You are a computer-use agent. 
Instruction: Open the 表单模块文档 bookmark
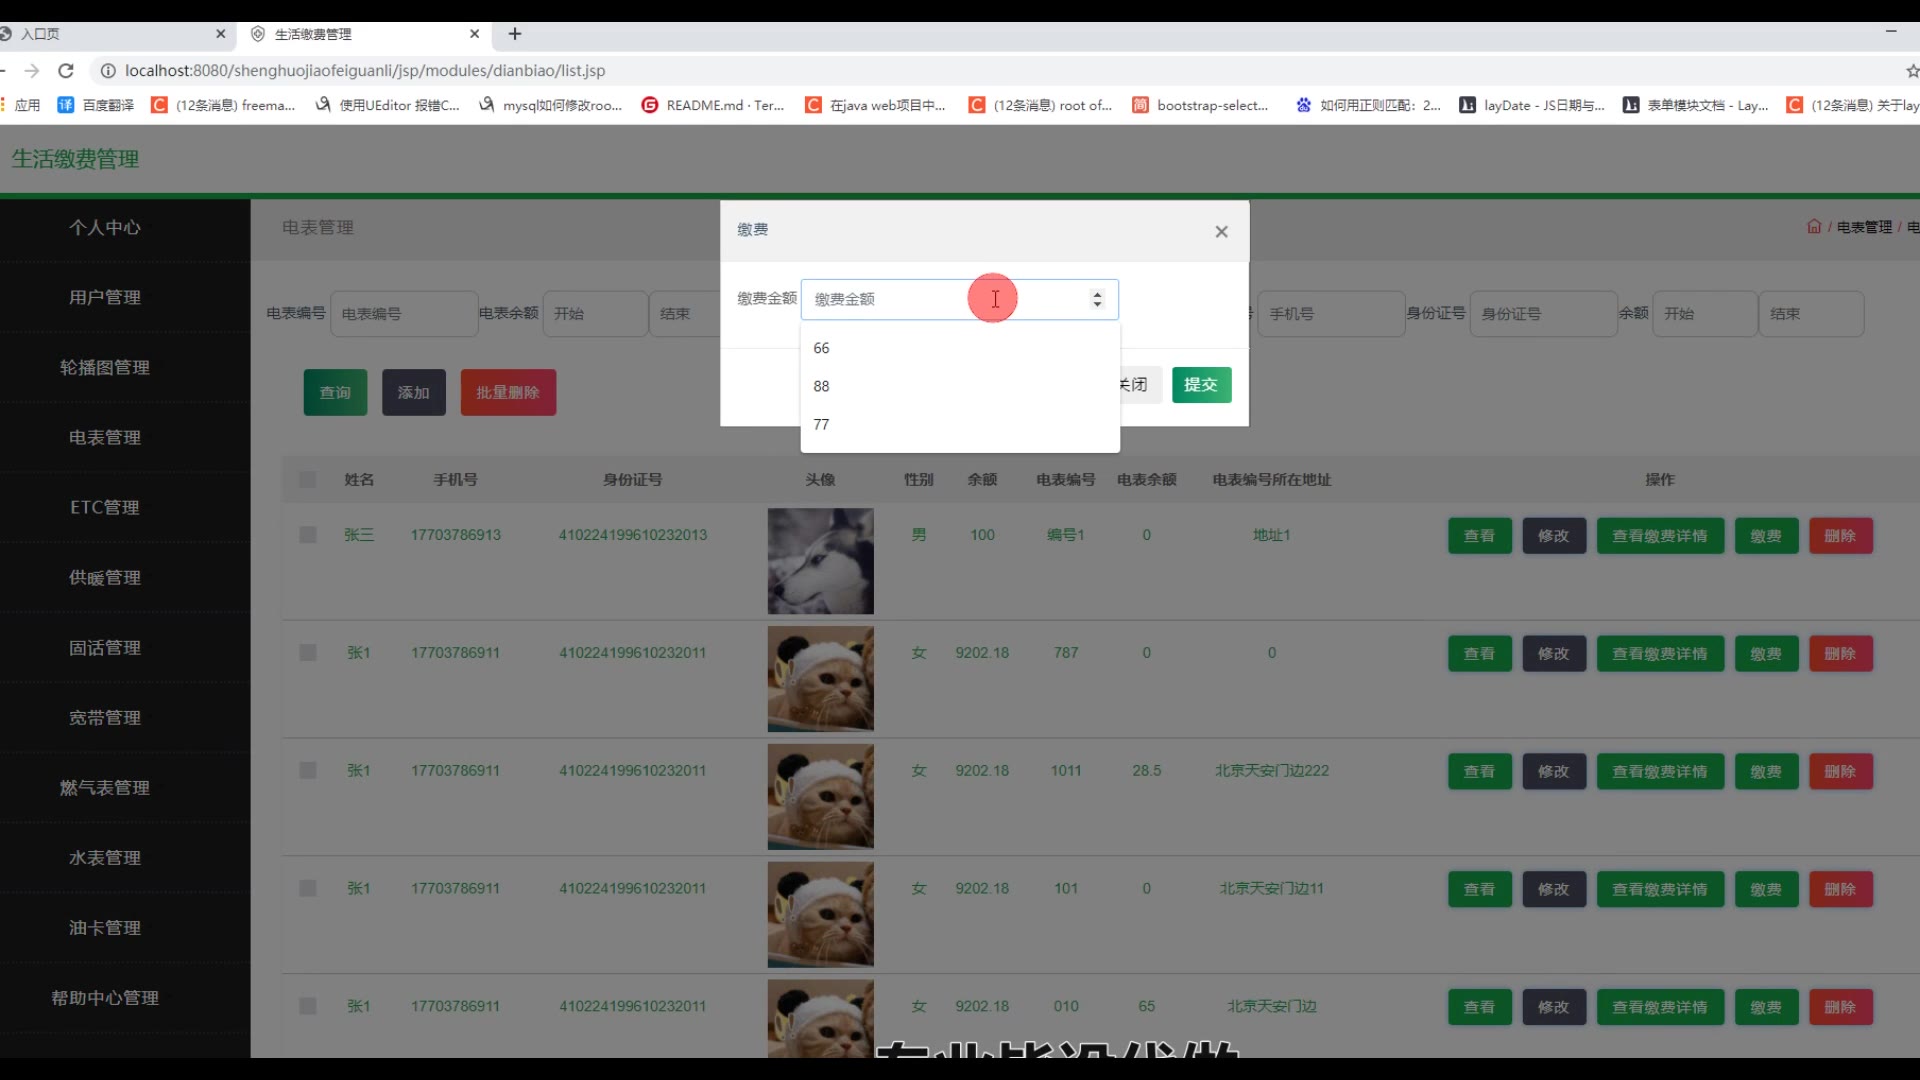pos(1696,105)
